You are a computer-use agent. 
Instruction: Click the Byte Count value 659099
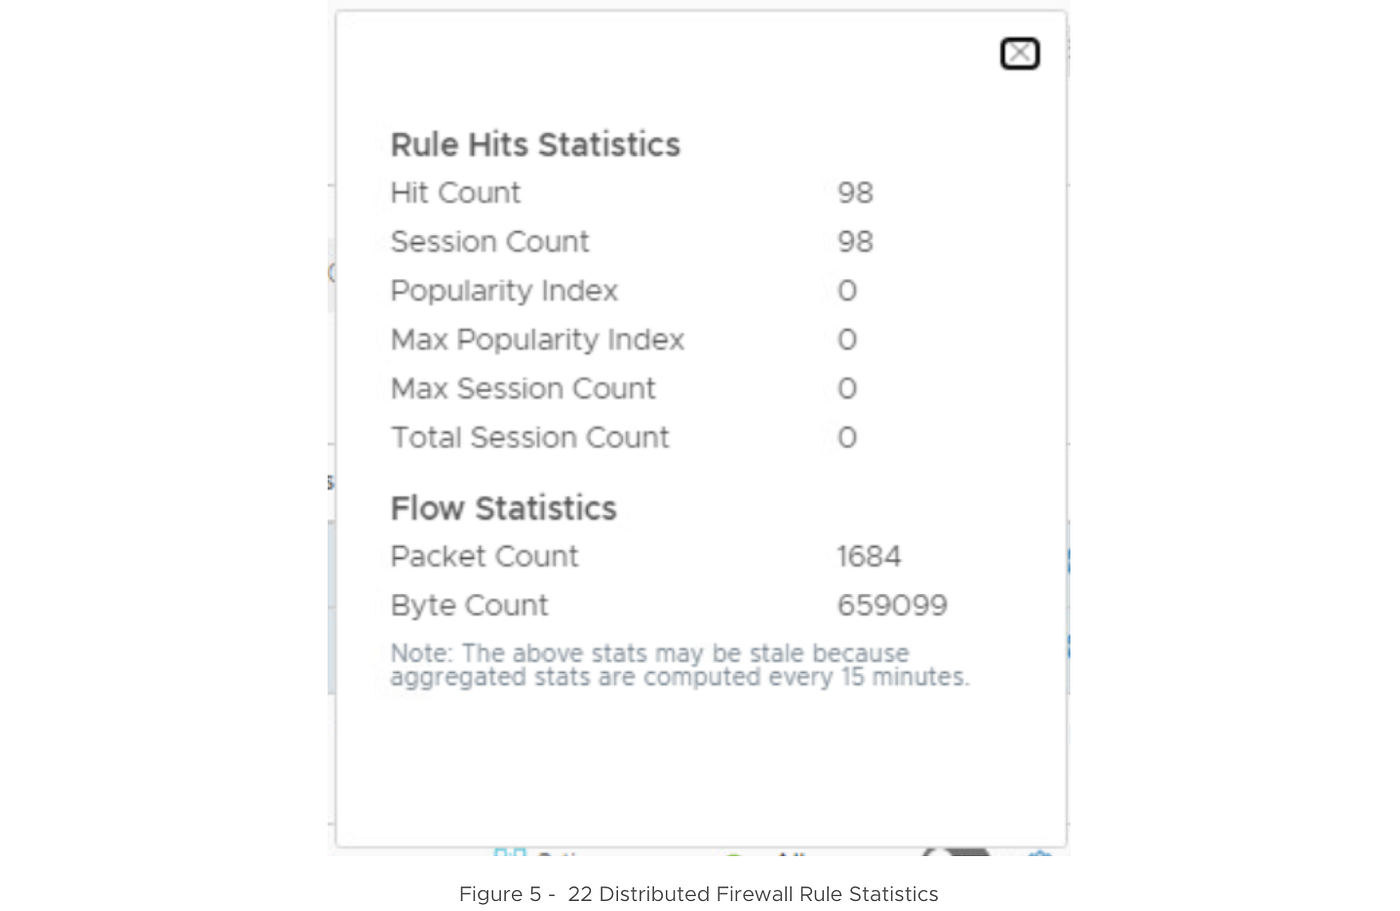[891, 605]
